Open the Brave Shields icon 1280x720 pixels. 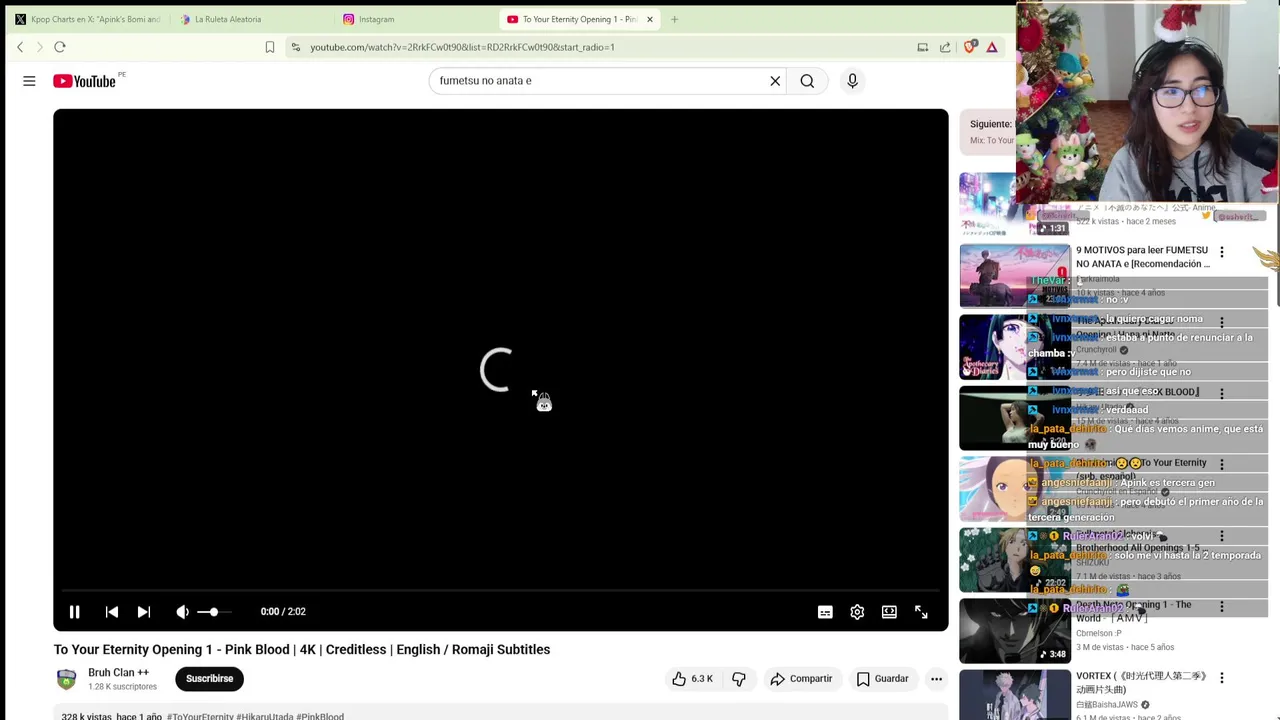pos(969,47)
